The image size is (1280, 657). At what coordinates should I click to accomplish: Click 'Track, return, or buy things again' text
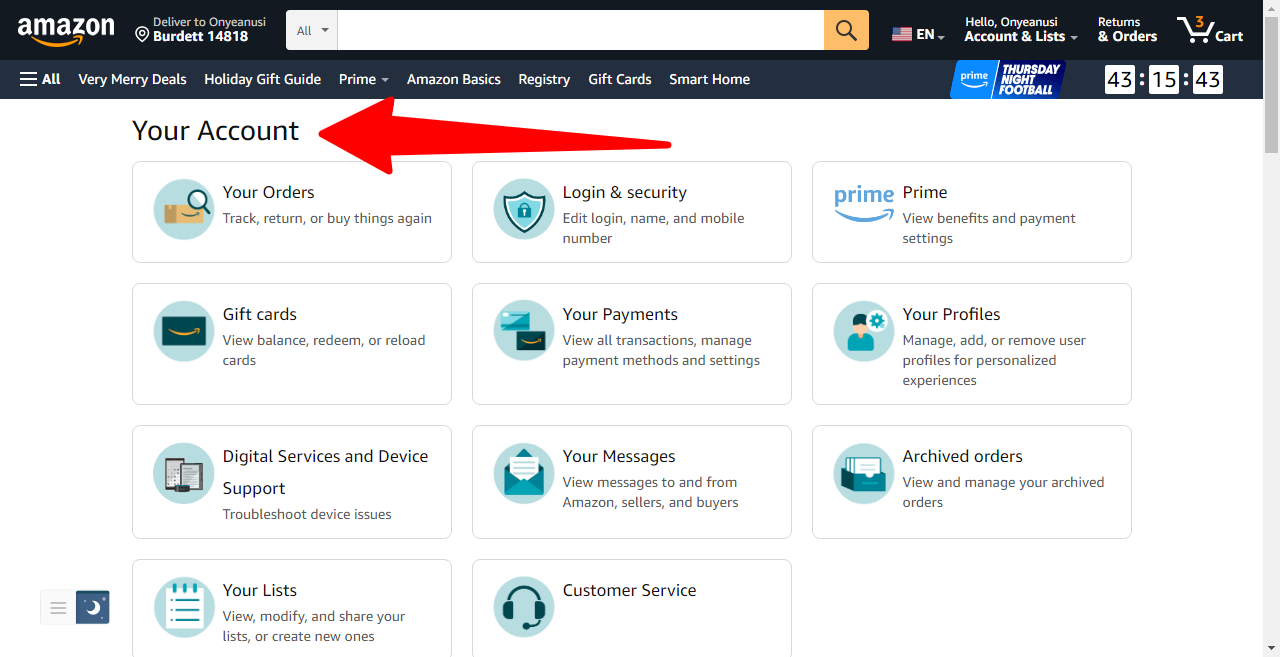click(x=327, y=218)
